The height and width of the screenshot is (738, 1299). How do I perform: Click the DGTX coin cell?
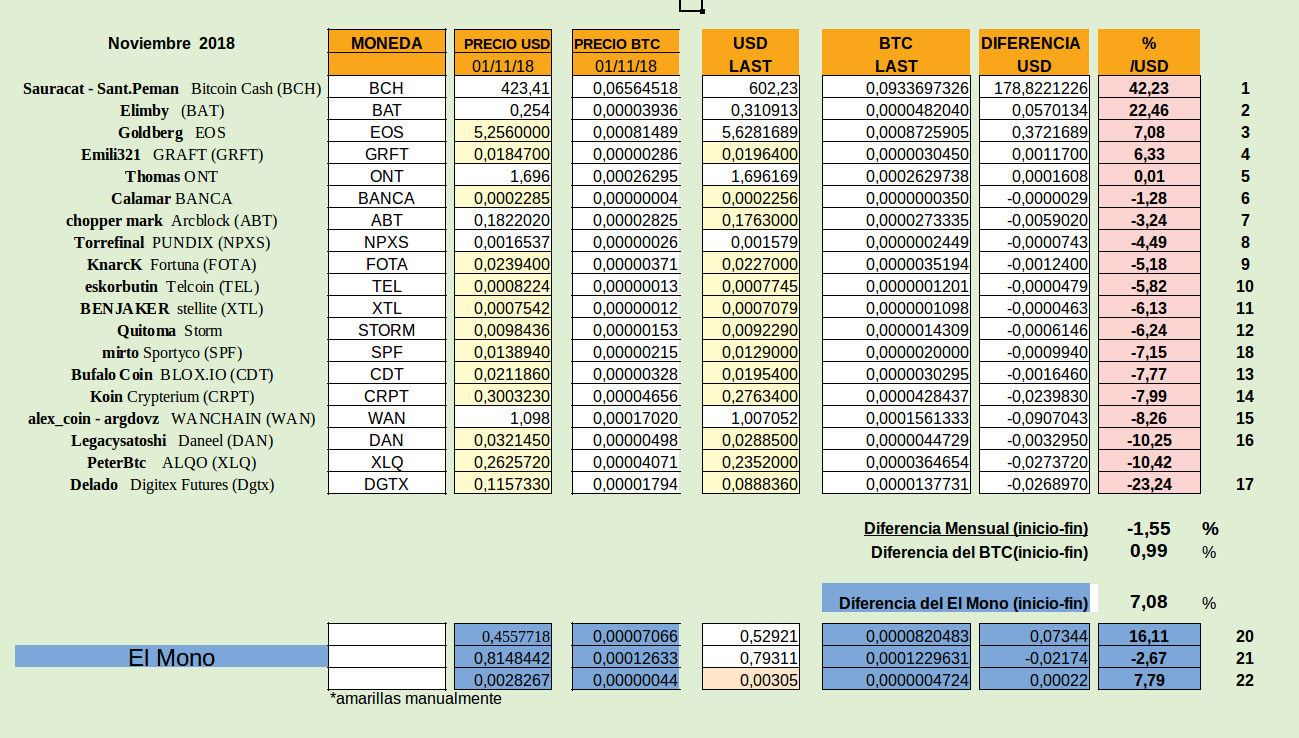tap(387, 484)
